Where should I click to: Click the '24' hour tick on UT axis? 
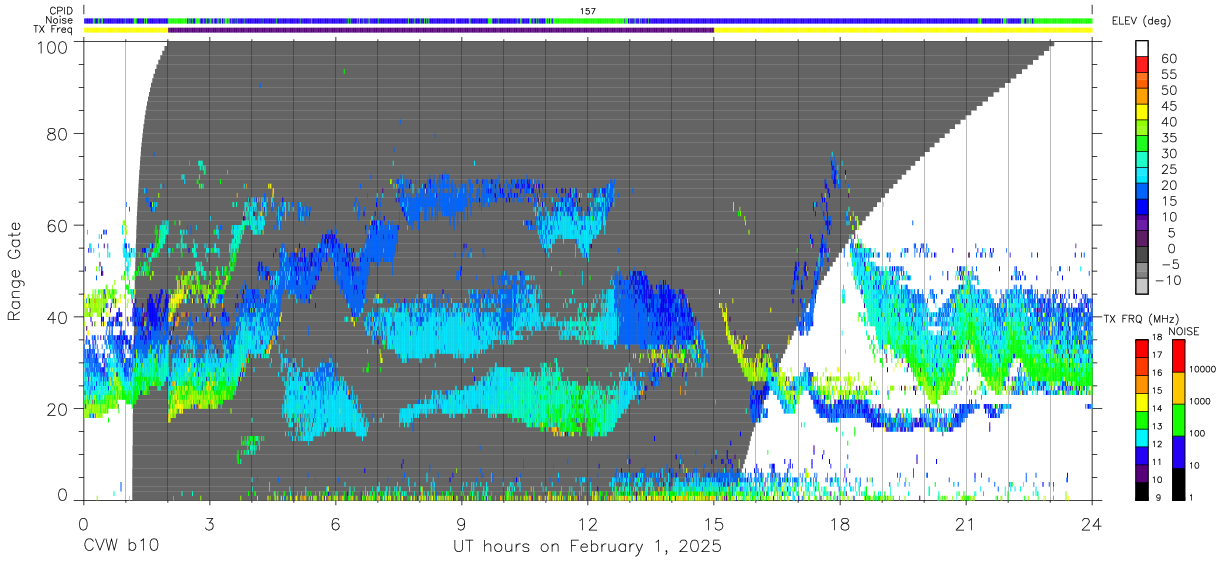click(x=1092, y=524)
